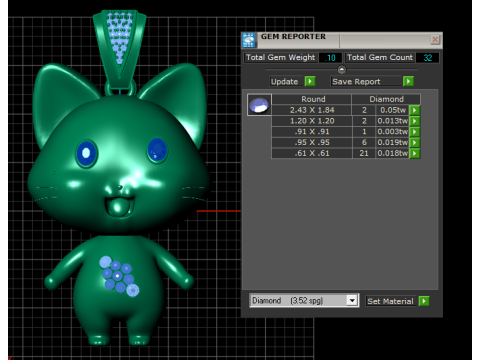Click the Total Gem Count label
The image size is (480, 360).
coord(380,58)
